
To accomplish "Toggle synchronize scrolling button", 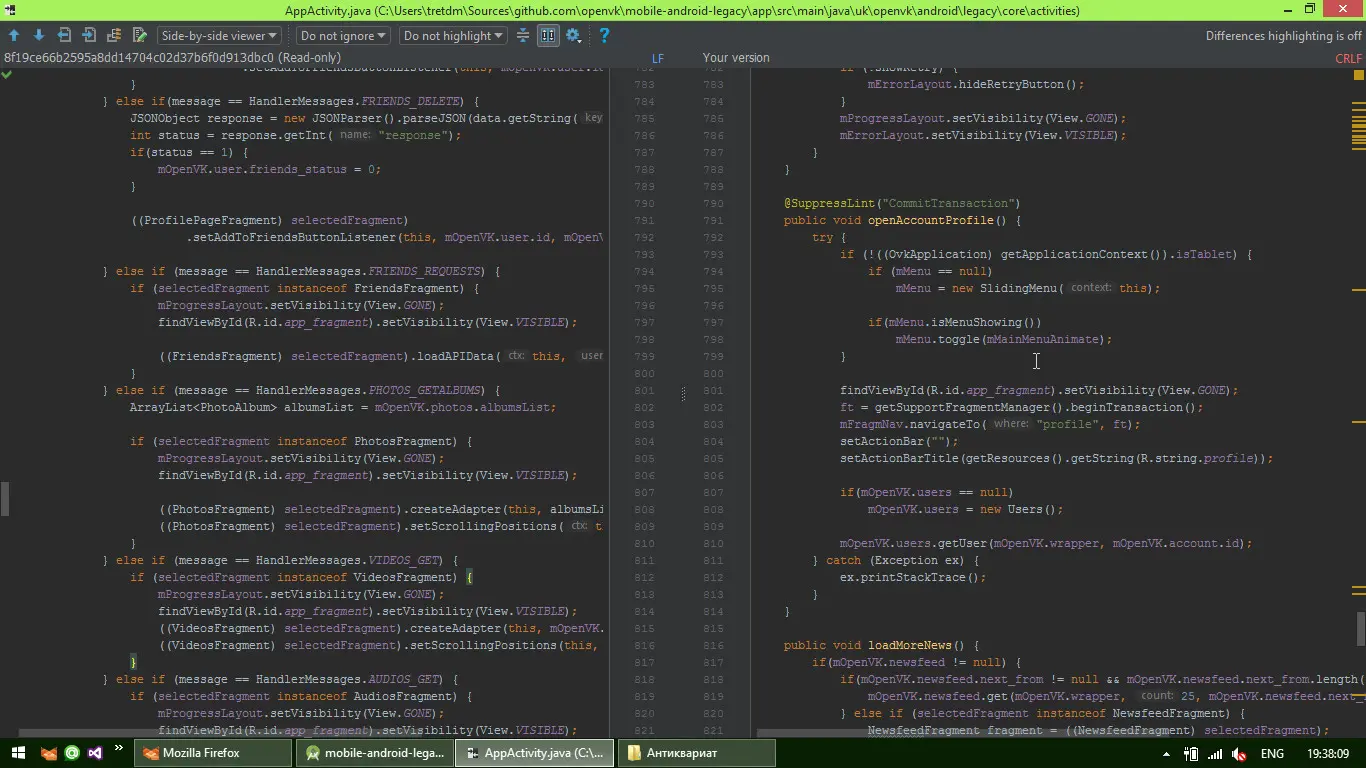I will [x=548, y=35].
